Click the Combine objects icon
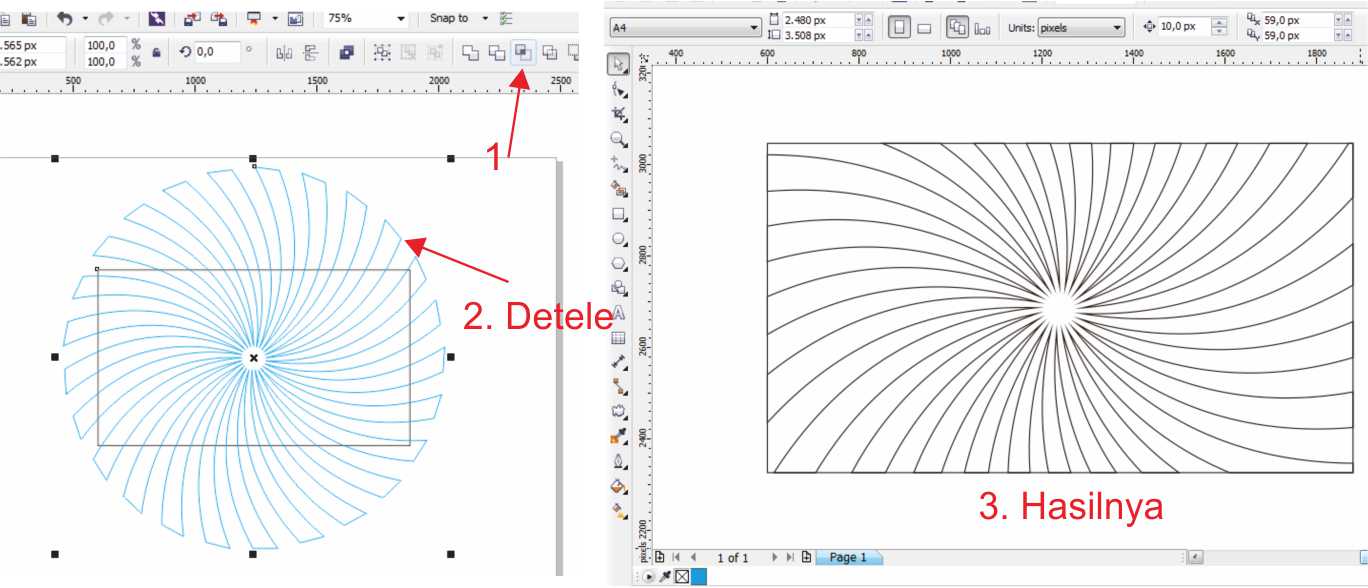 pos(347,52)
